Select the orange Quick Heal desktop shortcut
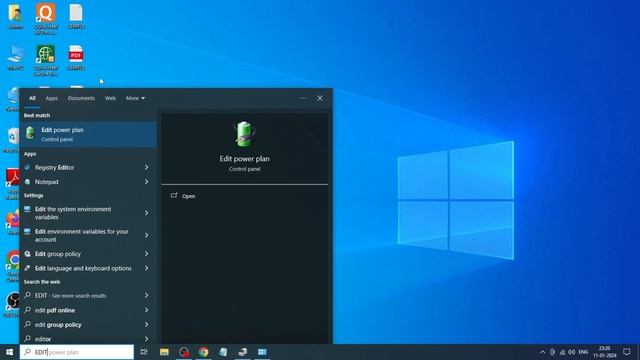The height and width of the screenshot is (360, 640). [x=46, y=18]
